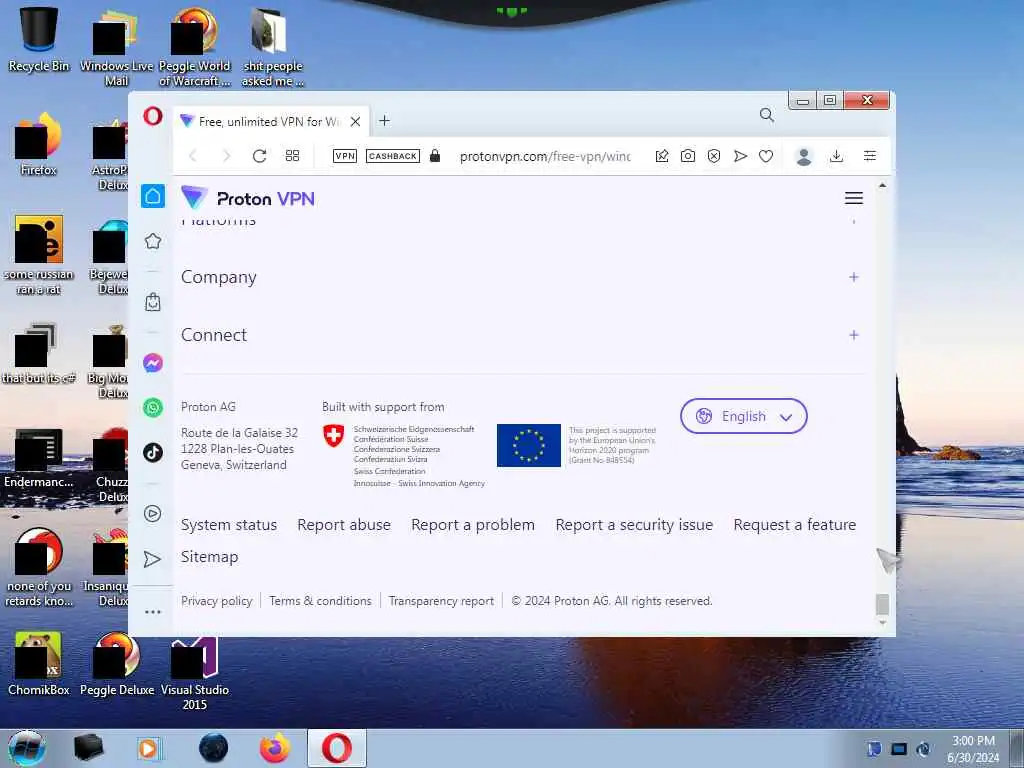View site security lock information
1024x768 pixels.
click(435, 155)
